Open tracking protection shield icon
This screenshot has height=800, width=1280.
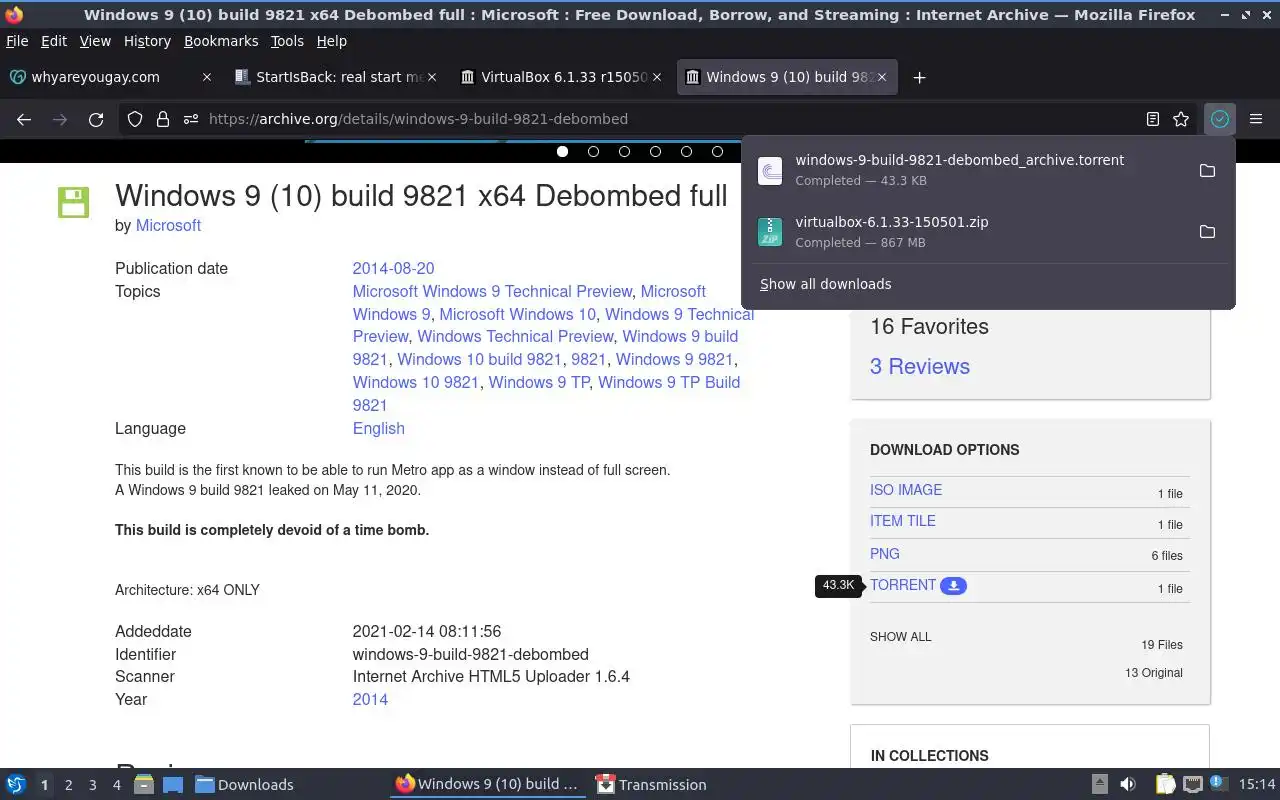pyautogui.click(x=135, y=119)
